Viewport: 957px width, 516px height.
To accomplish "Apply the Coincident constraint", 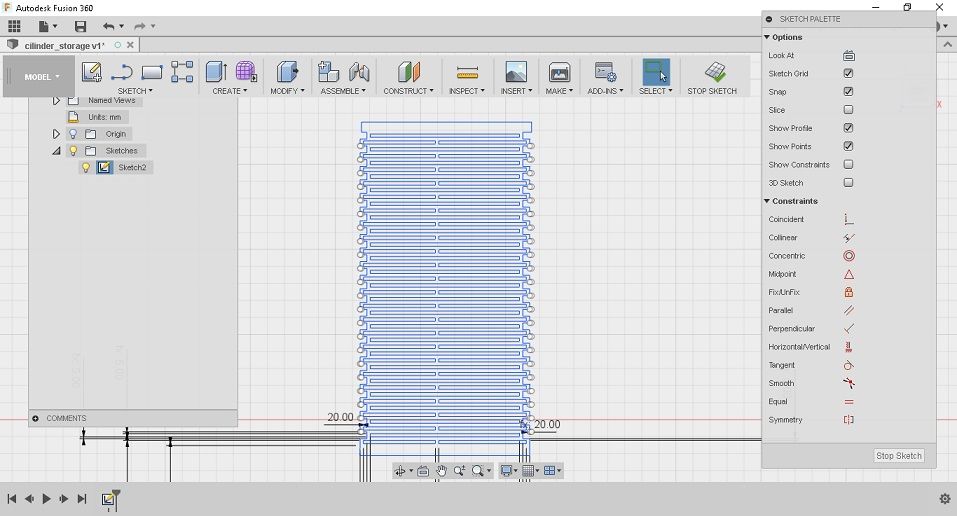I will [x=848, y=219].
